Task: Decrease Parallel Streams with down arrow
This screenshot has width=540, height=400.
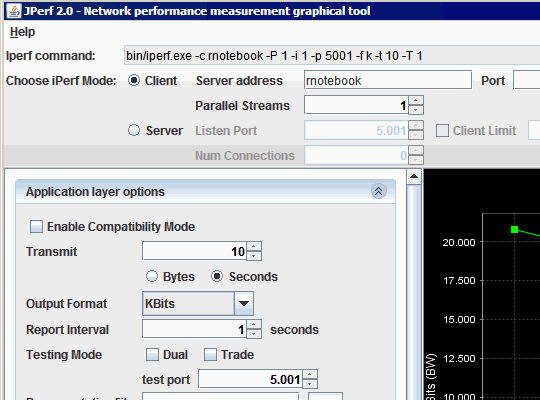Action: pyautogui.click(x=416, y=110)
